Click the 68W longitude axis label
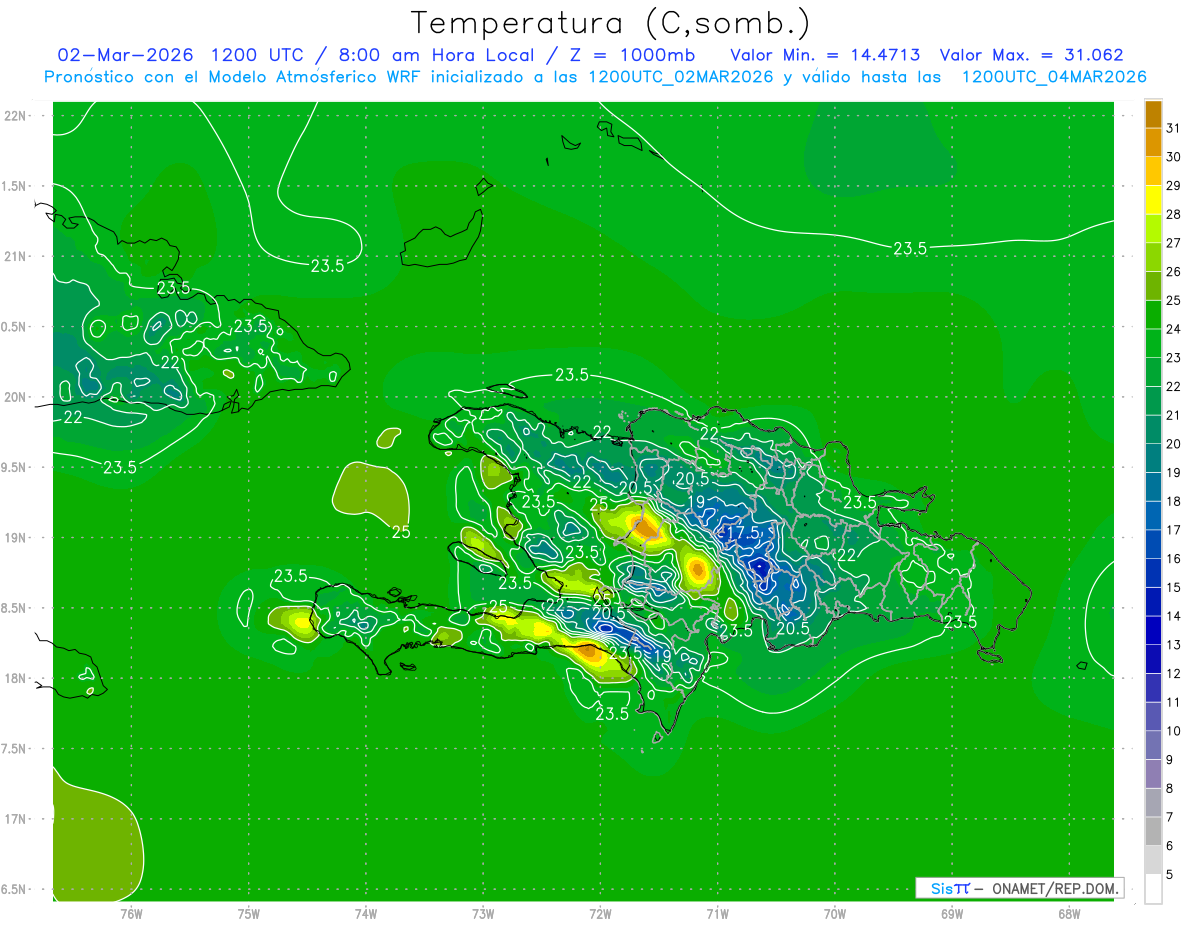 [x=1069, y=913]
